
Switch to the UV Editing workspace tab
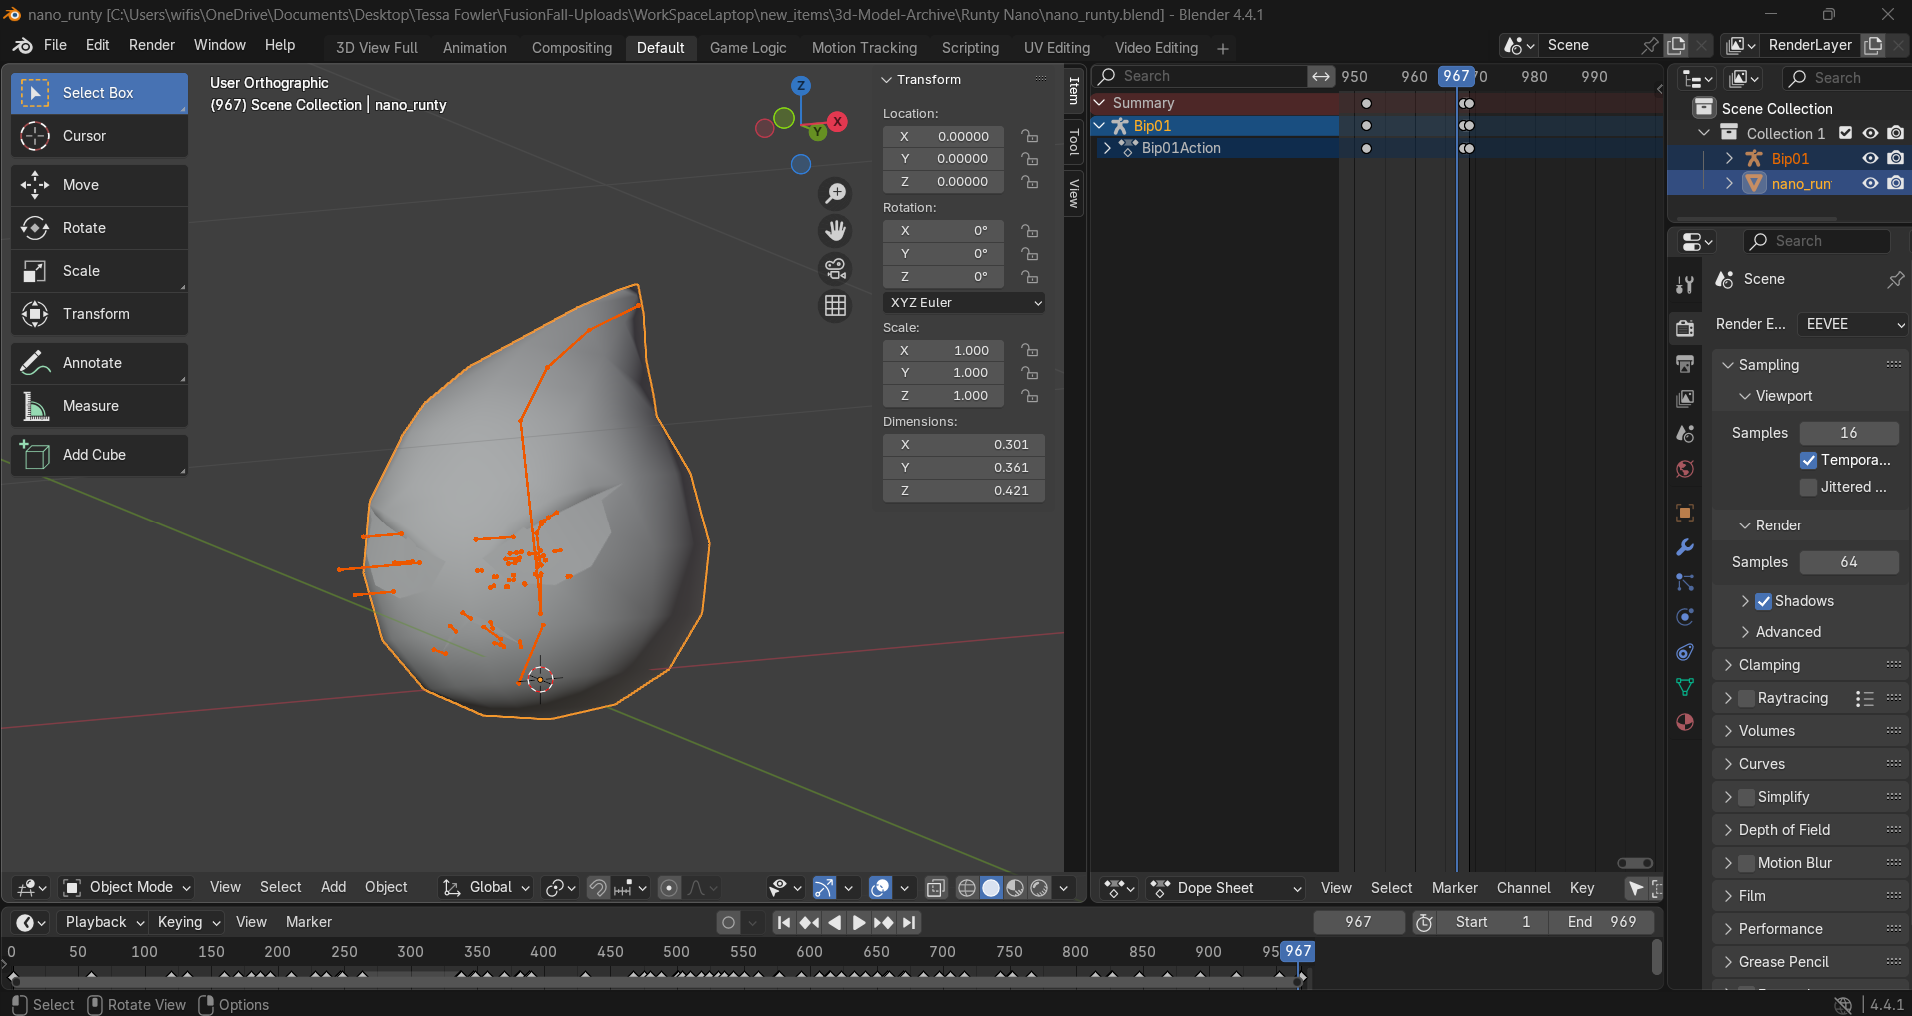pos(1057,48)
